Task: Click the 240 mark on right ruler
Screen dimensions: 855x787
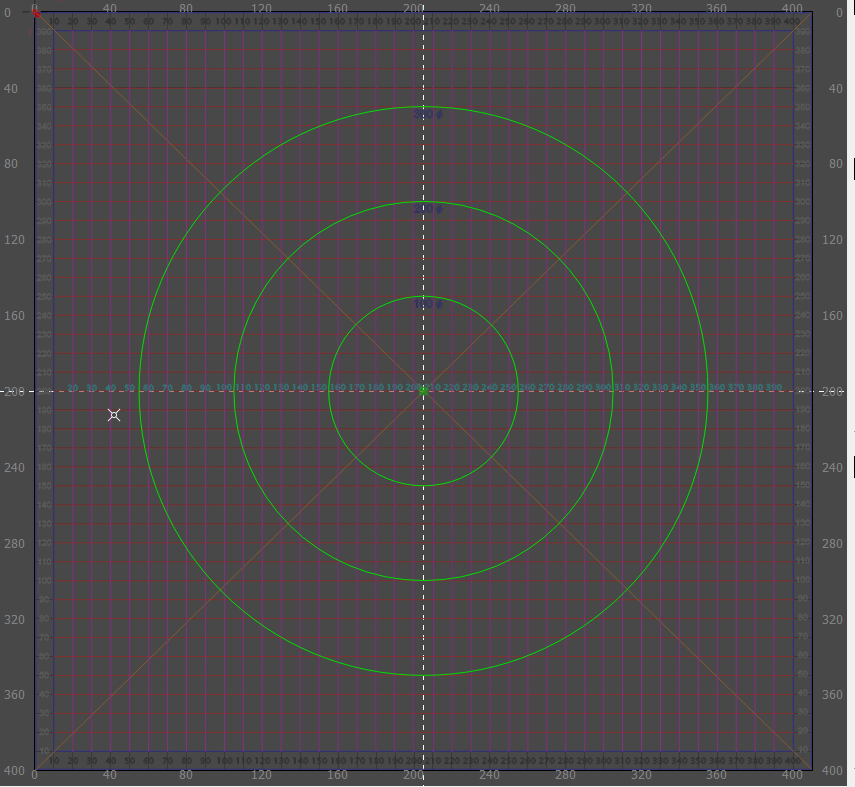Action: tap(835, 467)
